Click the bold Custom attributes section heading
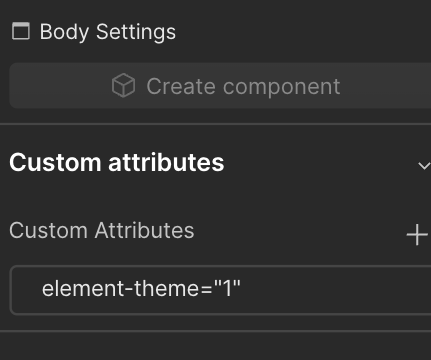The image size is (431, 360). pos(117,162)
